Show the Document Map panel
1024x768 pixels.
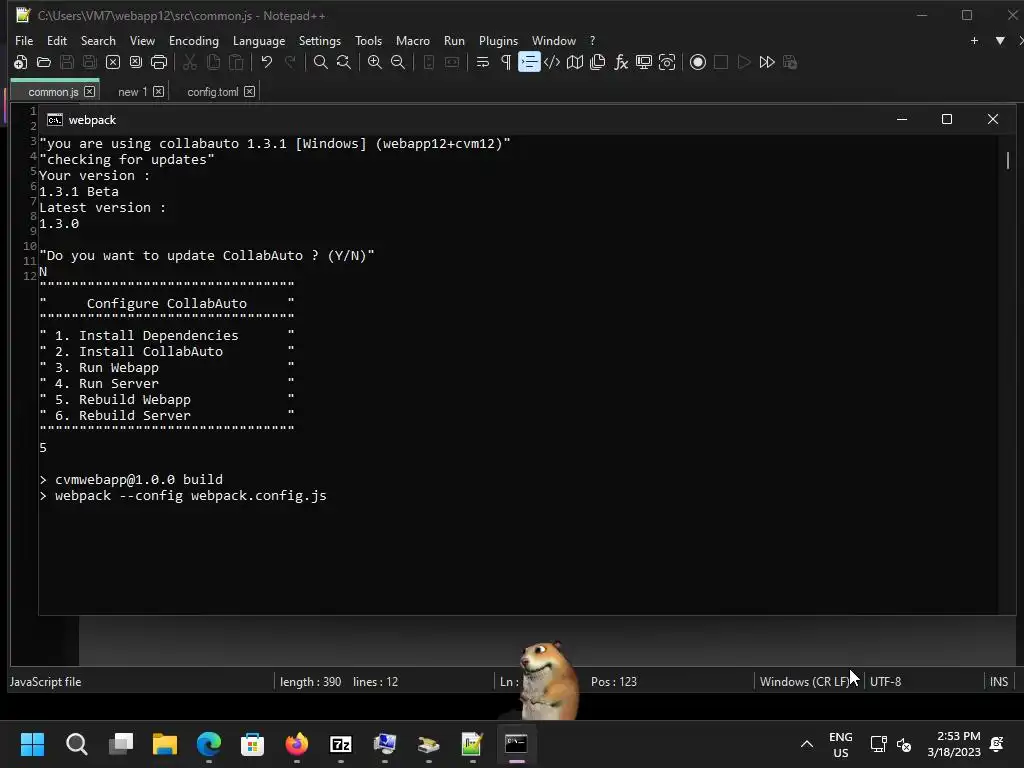pyautogui.click(x=575, y=62)
